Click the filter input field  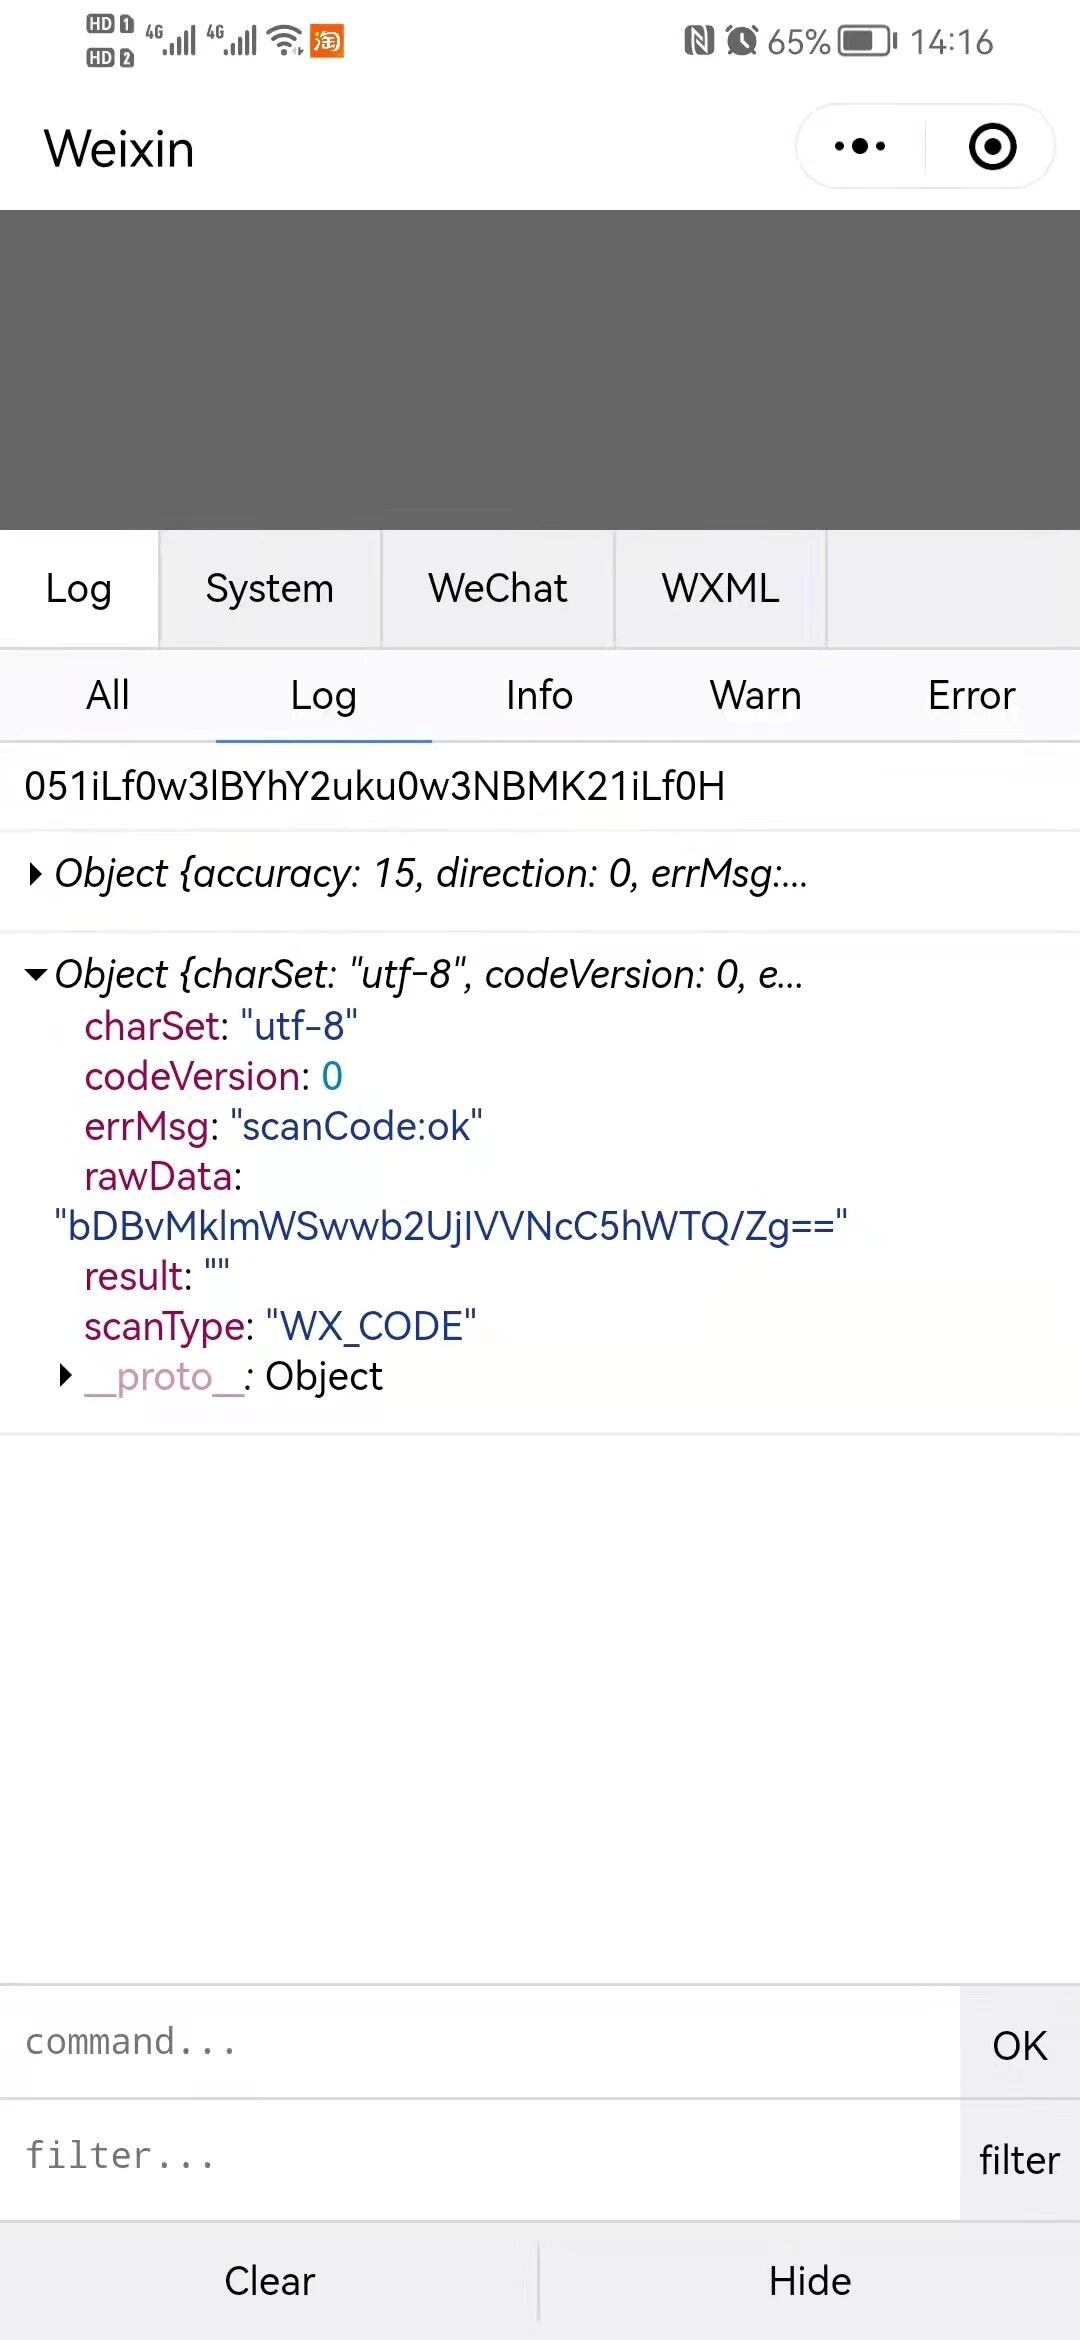(x=480, y=2157)
